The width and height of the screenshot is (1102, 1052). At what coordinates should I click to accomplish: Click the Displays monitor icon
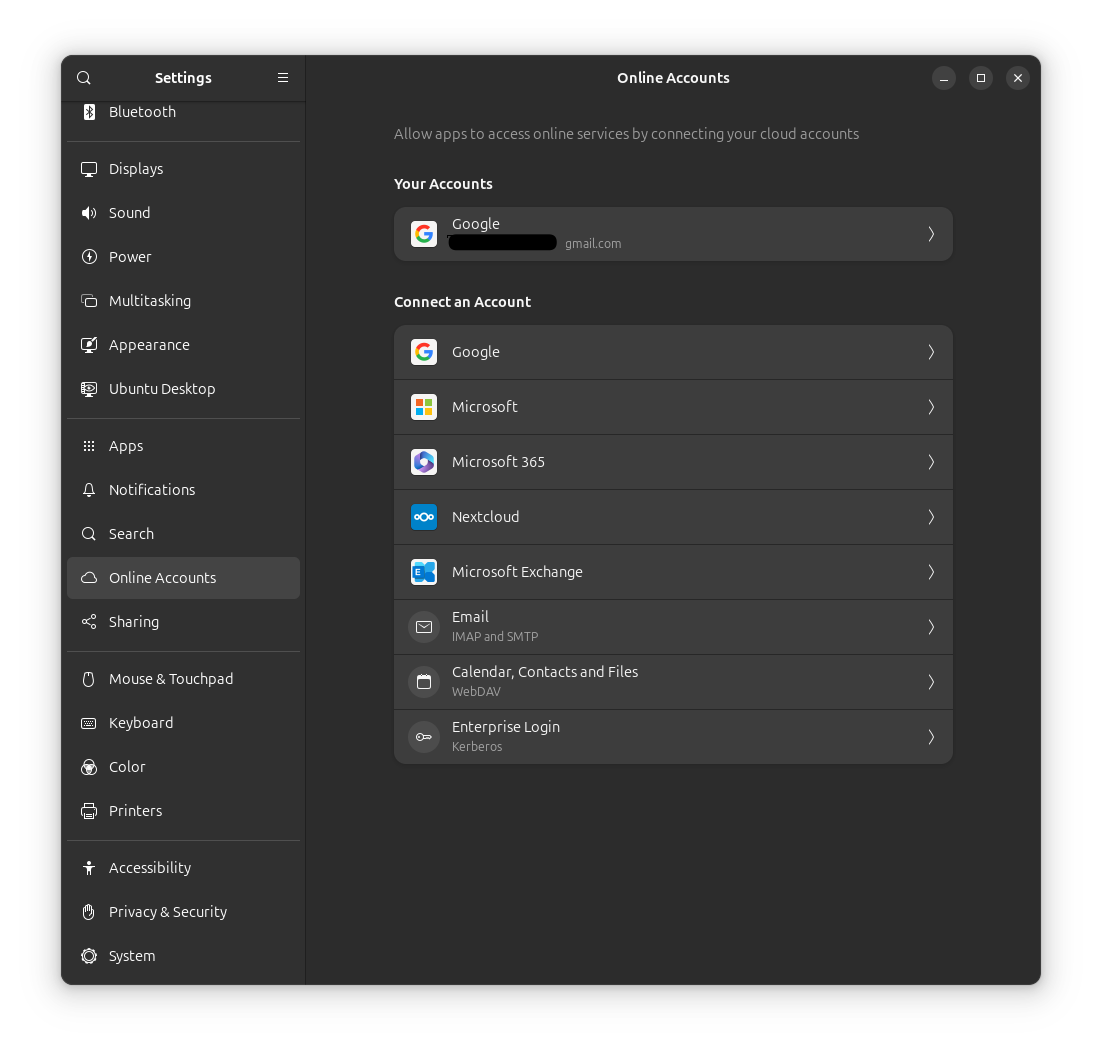(x=89, y=169)
